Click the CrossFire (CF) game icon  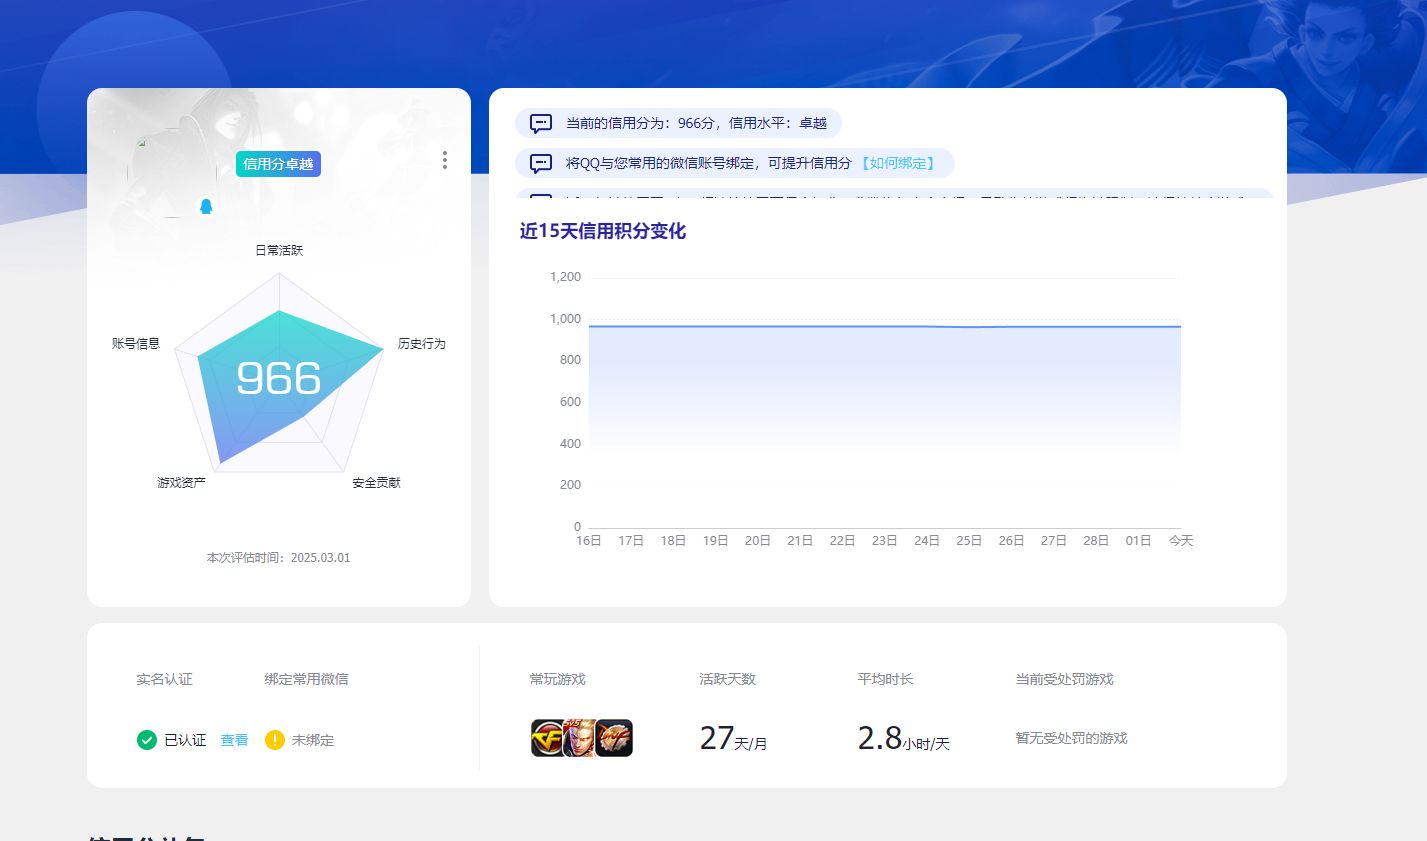(547, 738)
